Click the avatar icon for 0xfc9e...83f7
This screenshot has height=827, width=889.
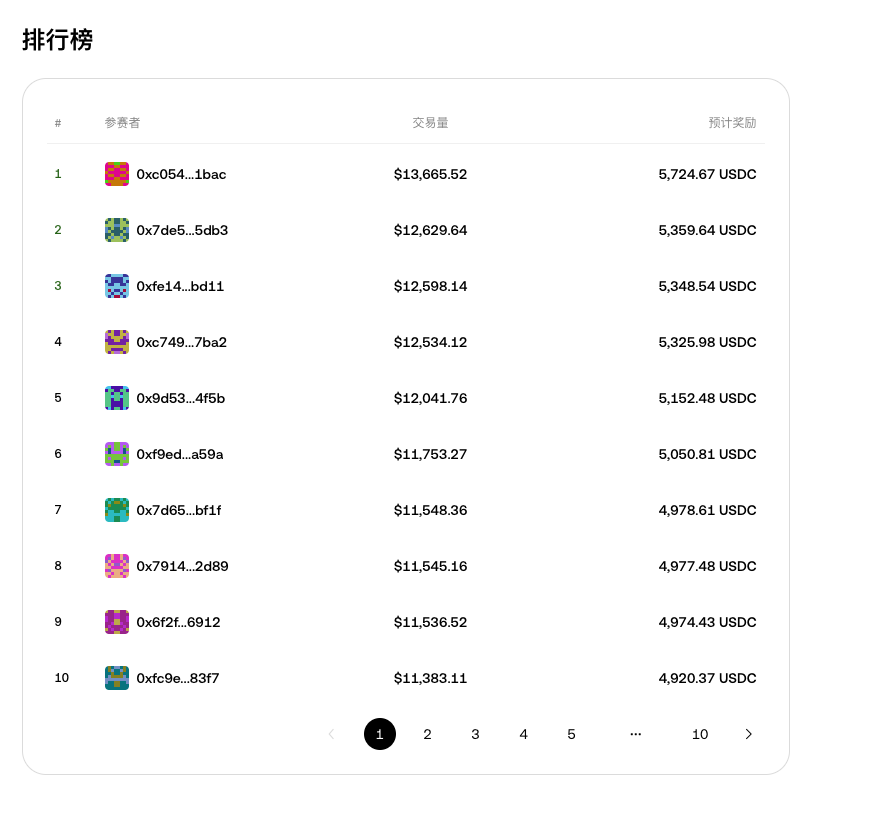point(117,678)
